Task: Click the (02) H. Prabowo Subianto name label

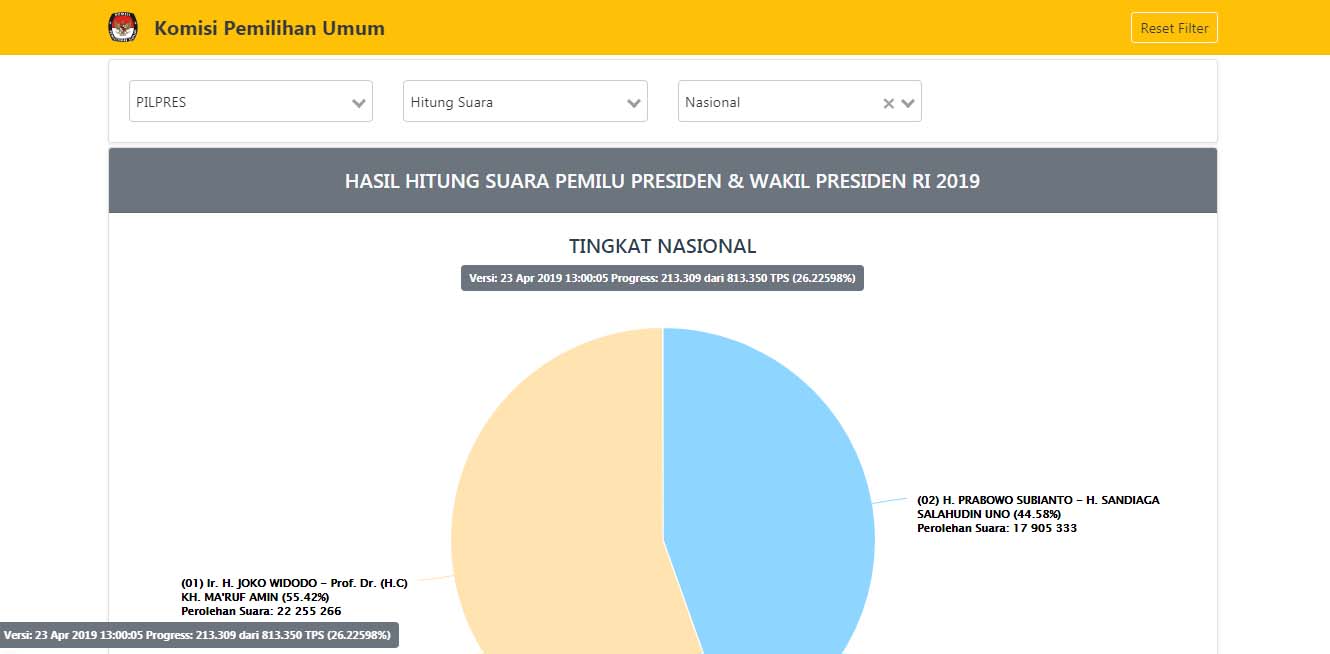Action: pos(1038,500)
